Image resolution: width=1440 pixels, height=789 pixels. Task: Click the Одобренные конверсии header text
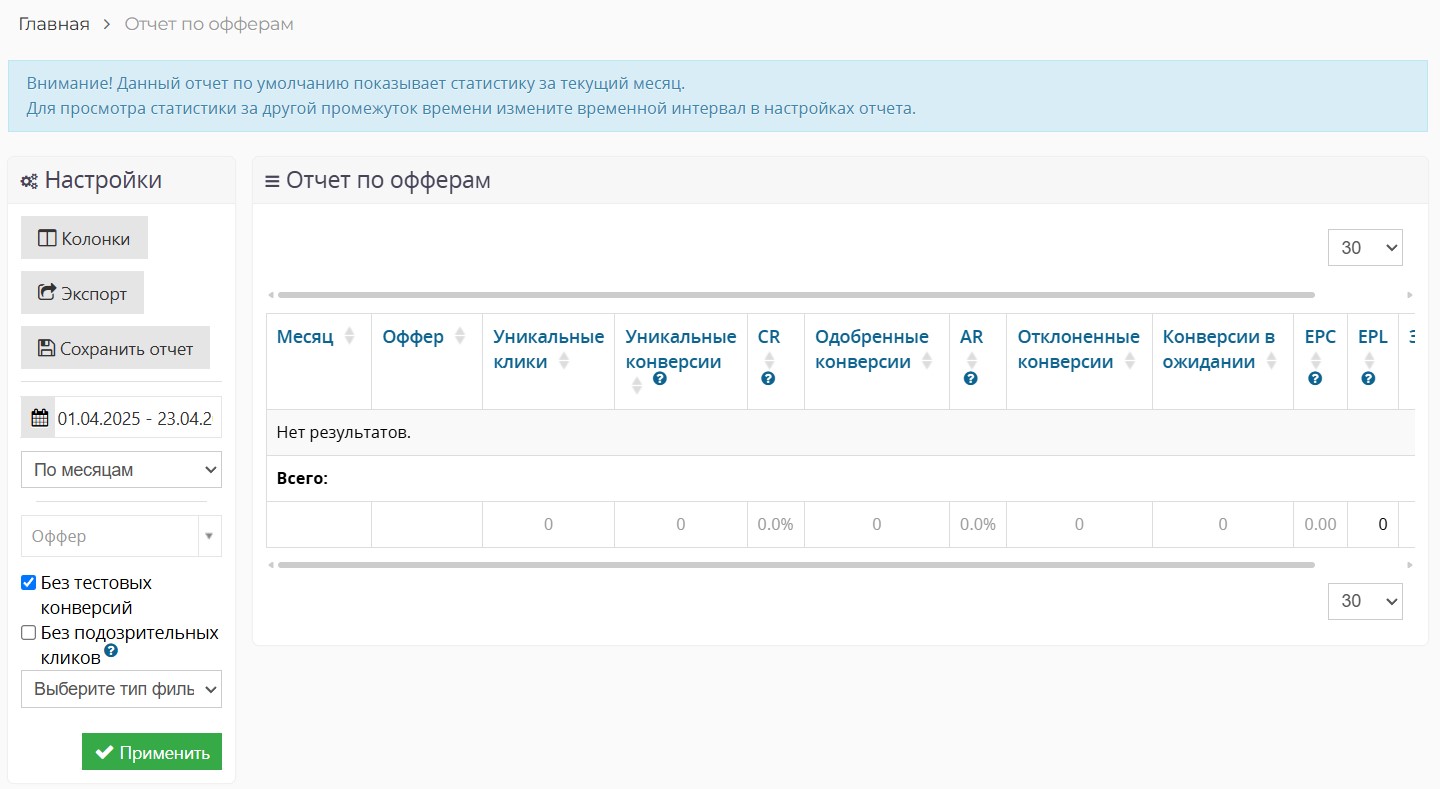coord(872,349)
